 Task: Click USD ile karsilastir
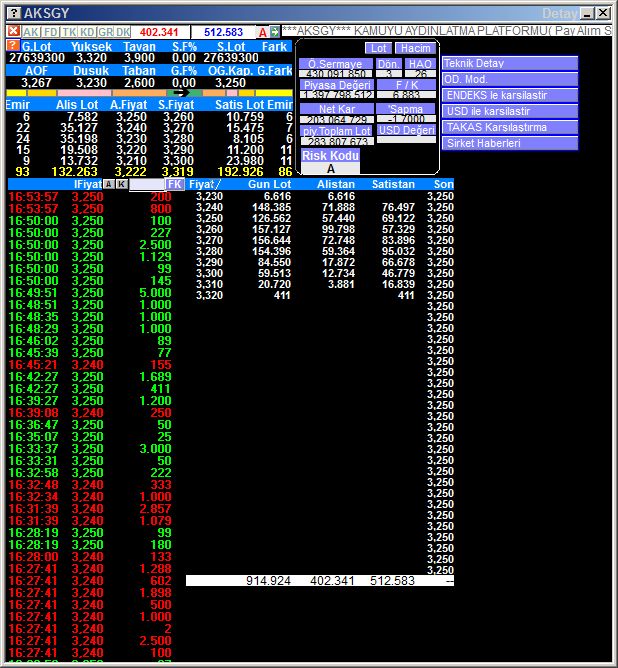point(510,111)
